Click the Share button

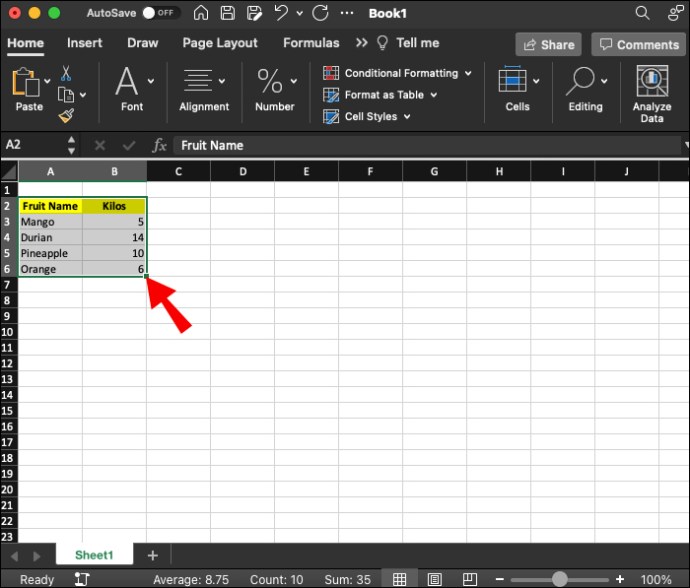coord(548,44)
